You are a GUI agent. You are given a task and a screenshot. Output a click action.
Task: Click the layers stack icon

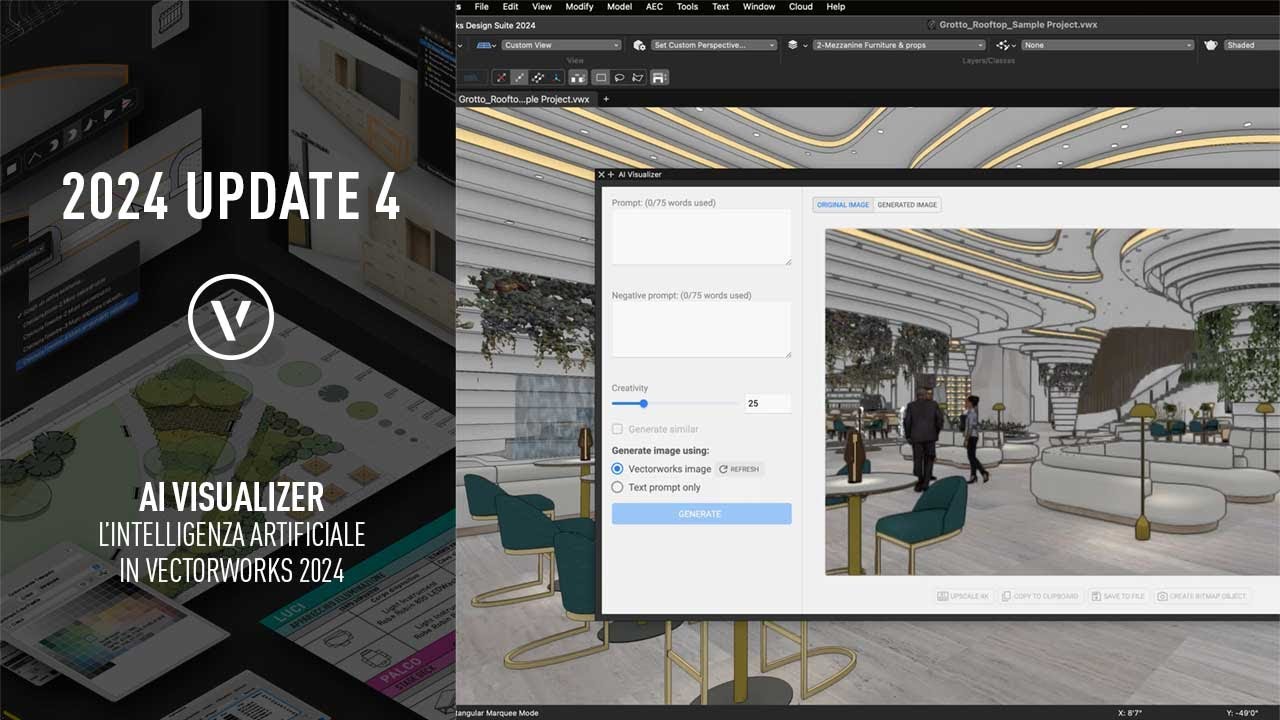pyautogui.click(x=794, y=45)
